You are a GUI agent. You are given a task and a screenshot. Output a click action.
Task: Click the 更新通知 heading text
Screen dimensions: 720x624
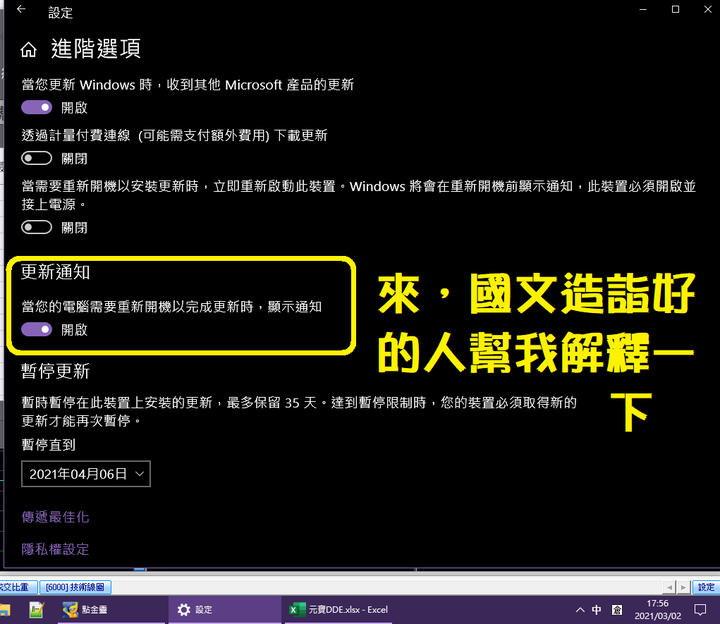(x=55, y=272)
